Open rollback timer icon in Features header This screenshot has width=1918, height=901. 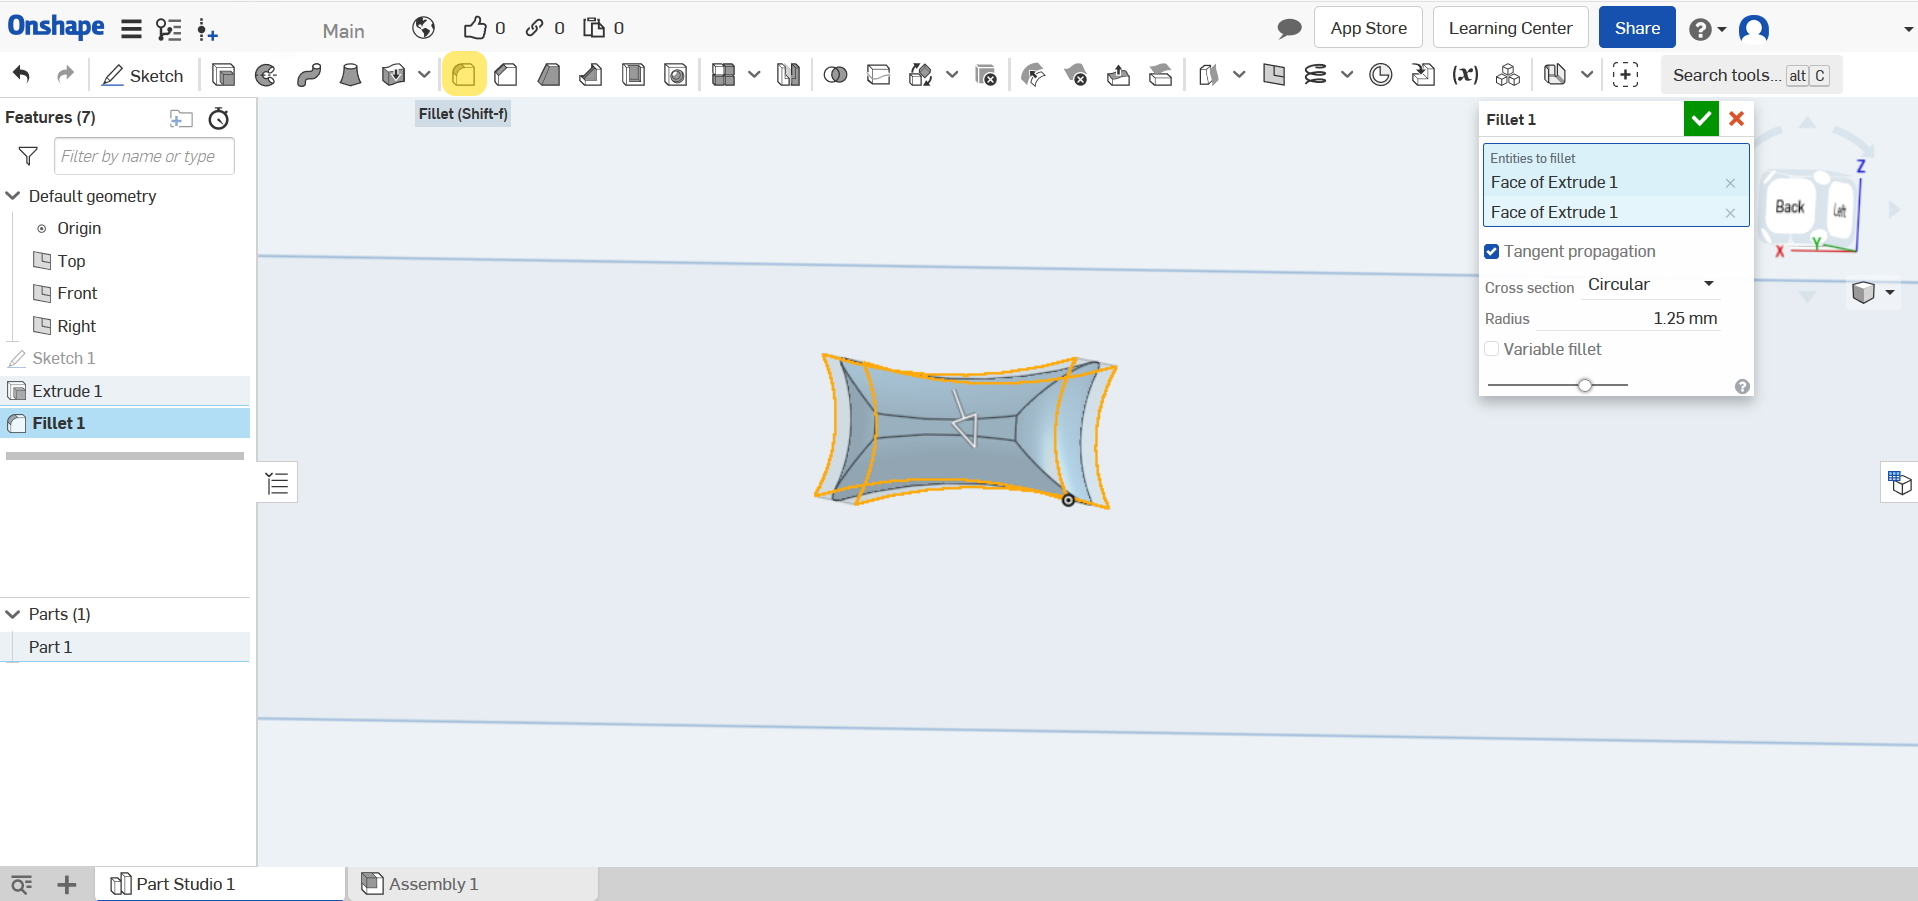(x=218, y=119)
